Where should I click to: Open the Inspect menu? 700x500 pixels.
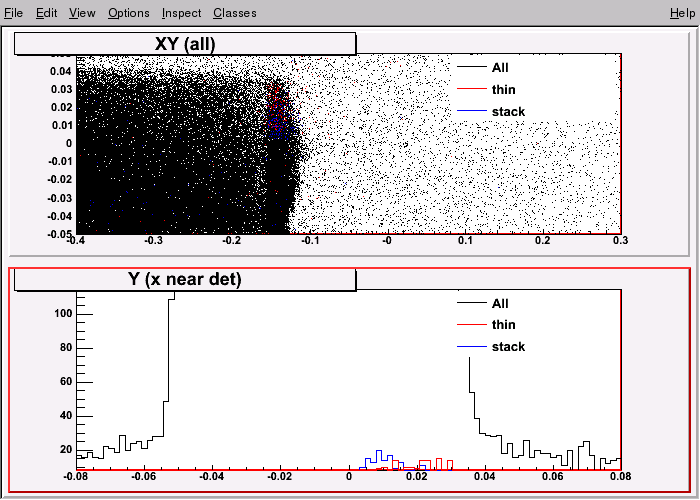point(181,13)
